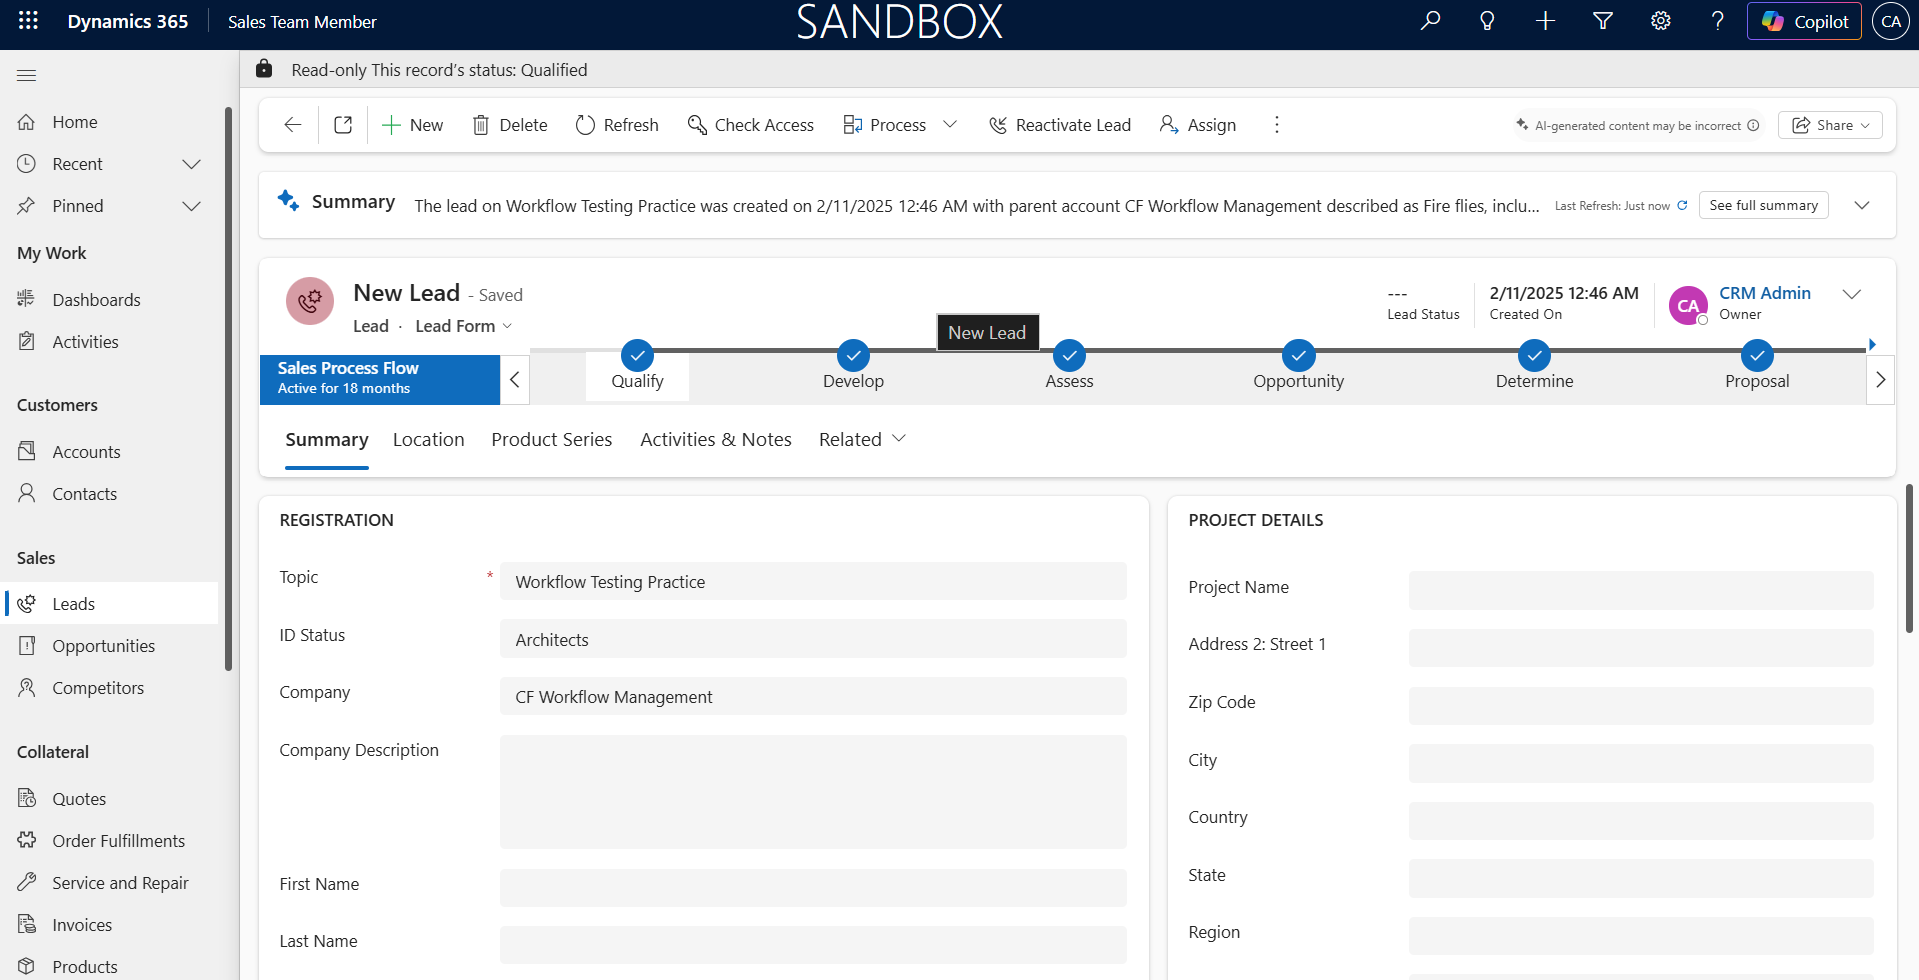Viewport: 1919px width, 980px height.
Task: Open the lightbulb assistant icon
Action: tap(1487, 21)
